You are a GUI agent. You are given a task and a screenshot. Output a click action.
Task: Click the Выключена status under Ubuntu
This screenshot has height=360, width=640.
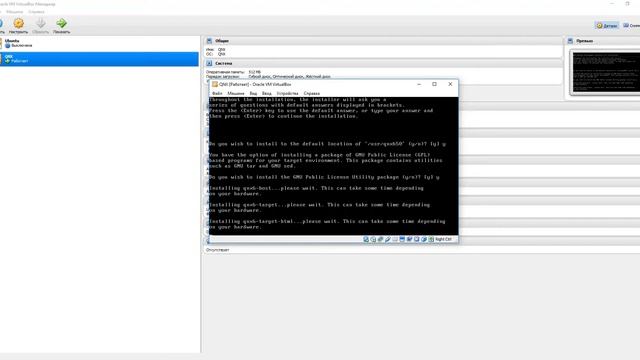click(x=22, y=45)
